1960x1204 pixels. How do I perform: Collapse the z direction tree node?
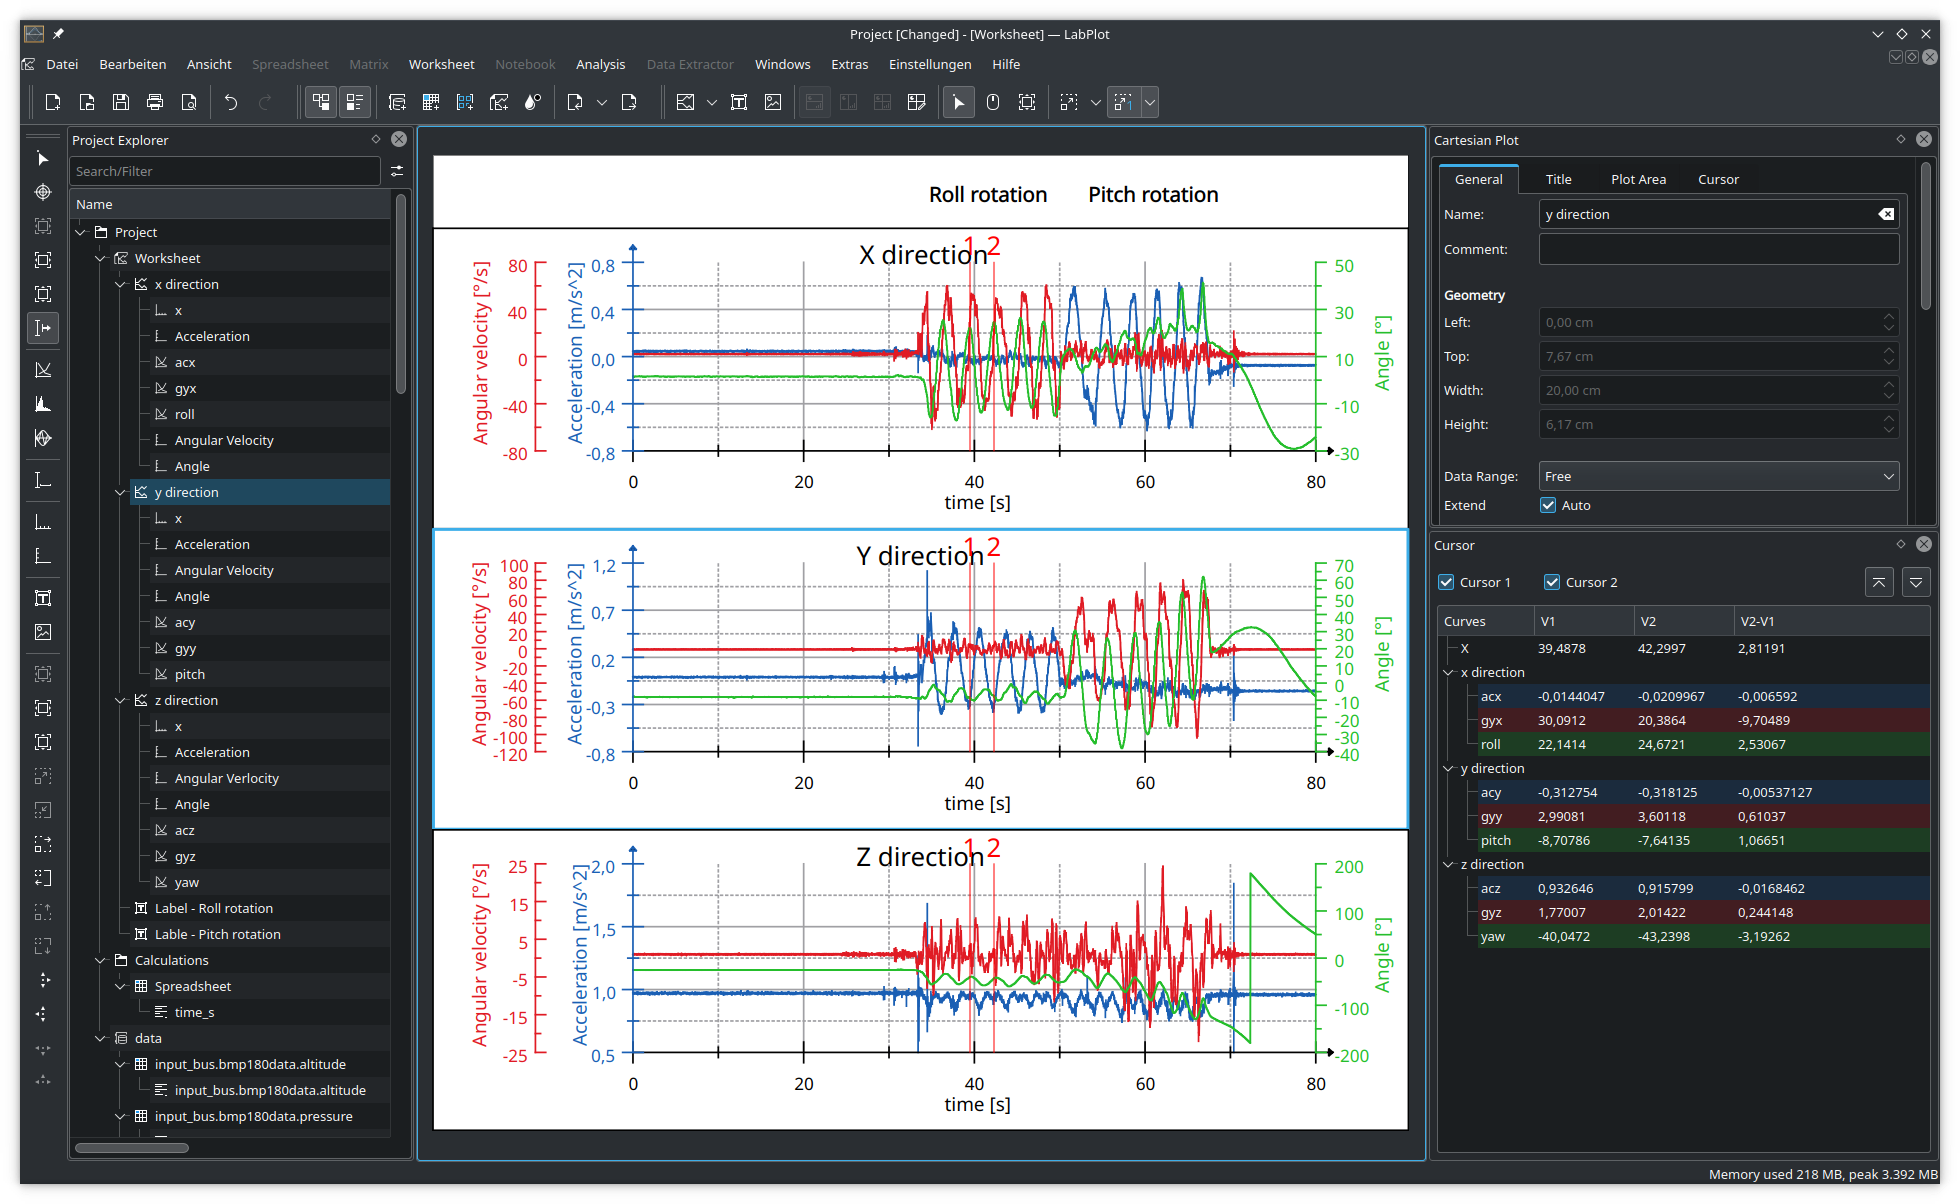(120, 700)
